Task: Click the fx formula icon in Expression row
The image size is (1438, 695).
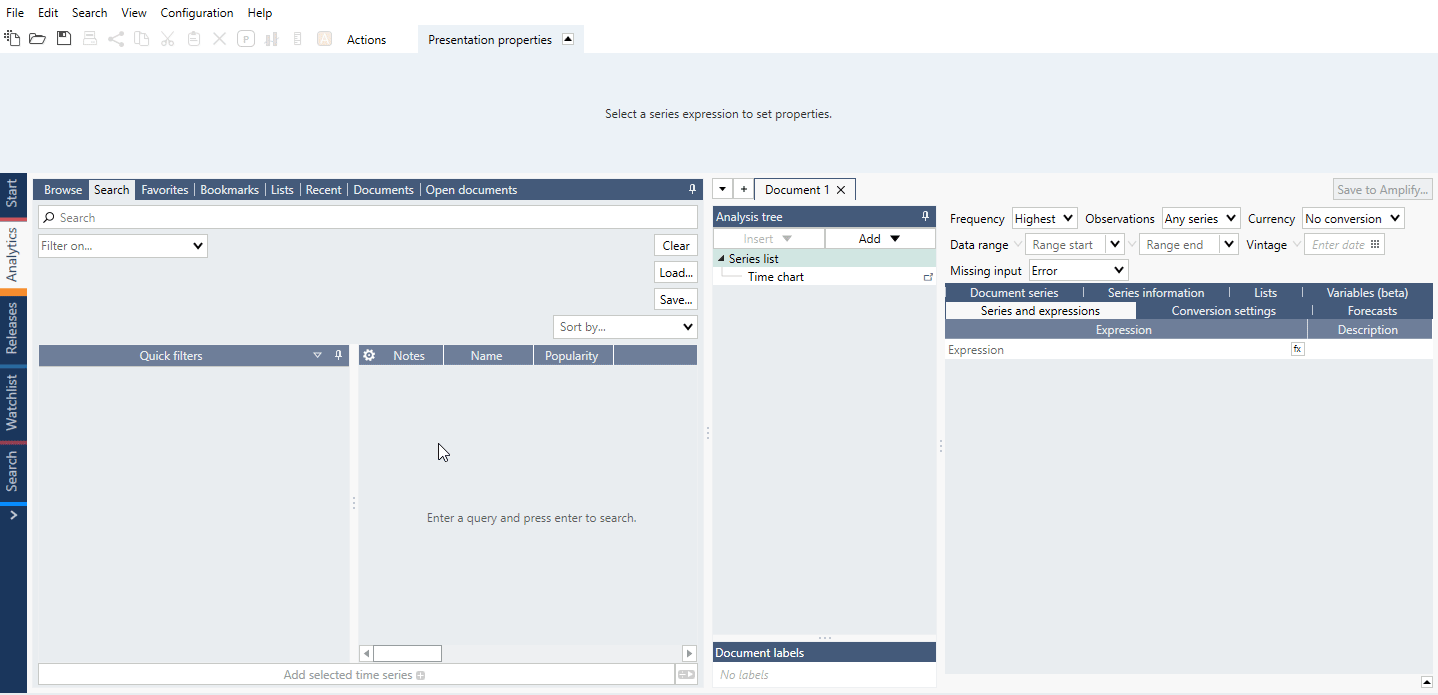Action: tap(1297, 349)
